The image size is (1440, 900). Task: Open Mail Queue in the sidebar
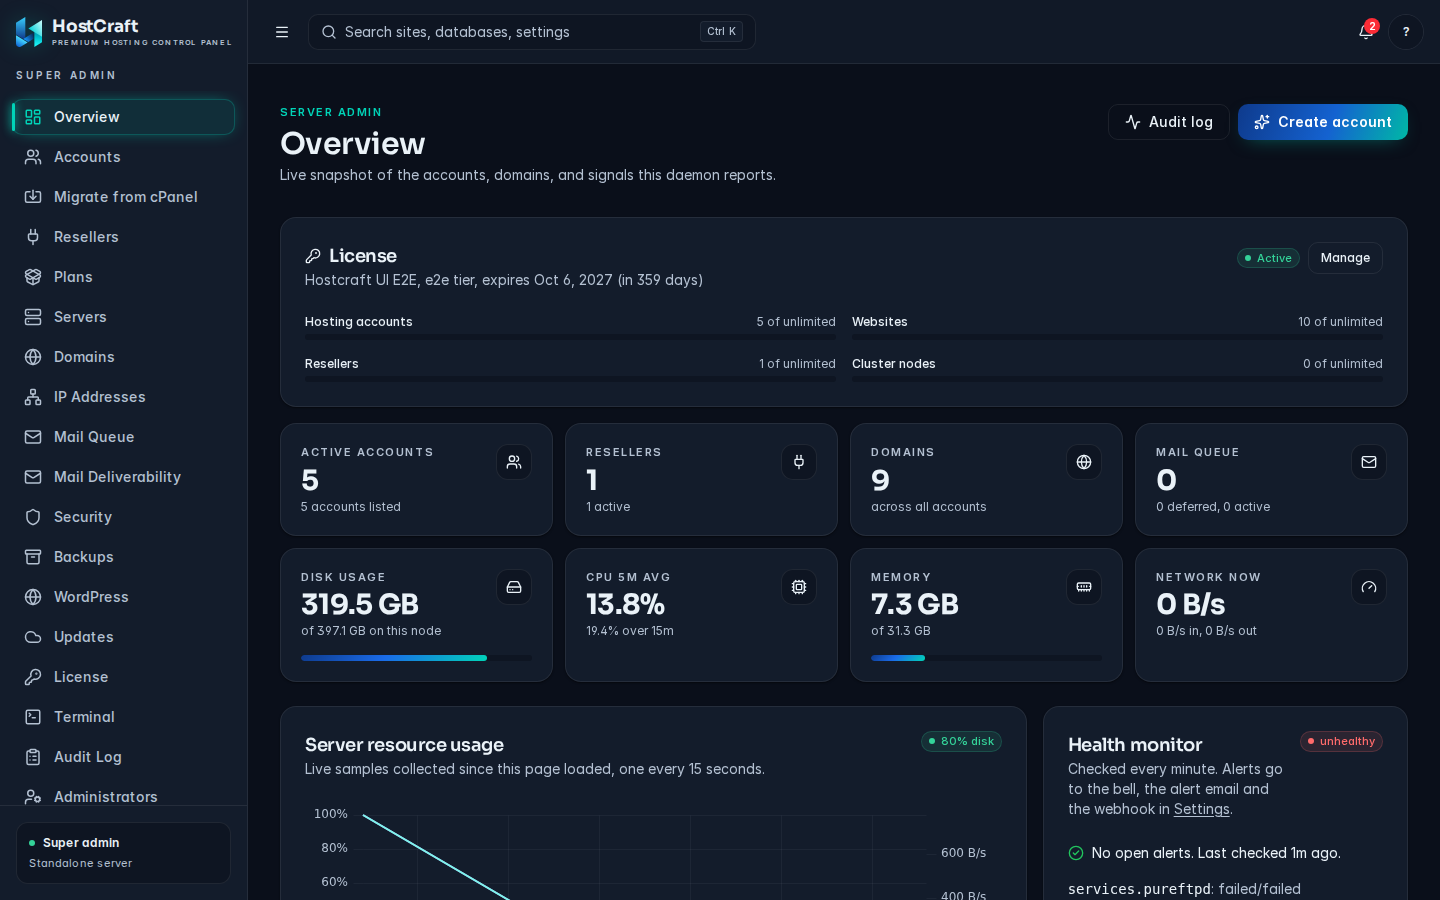click(123, 437)
